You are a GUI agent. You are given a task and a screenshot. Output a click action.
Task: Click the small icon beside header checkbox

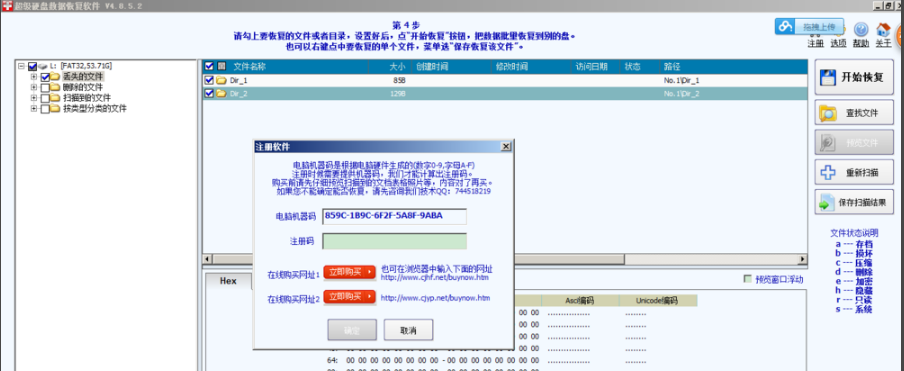(221, 66)
